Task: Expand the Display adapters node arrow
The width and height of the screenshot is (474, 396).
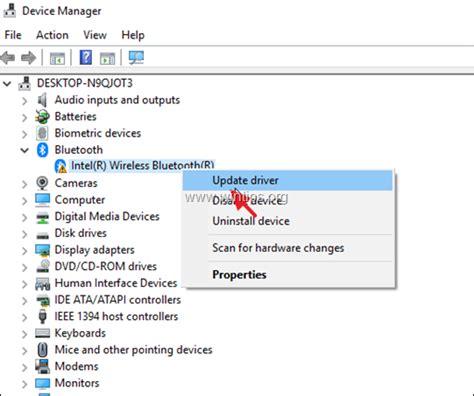Action: click(24, 250)
